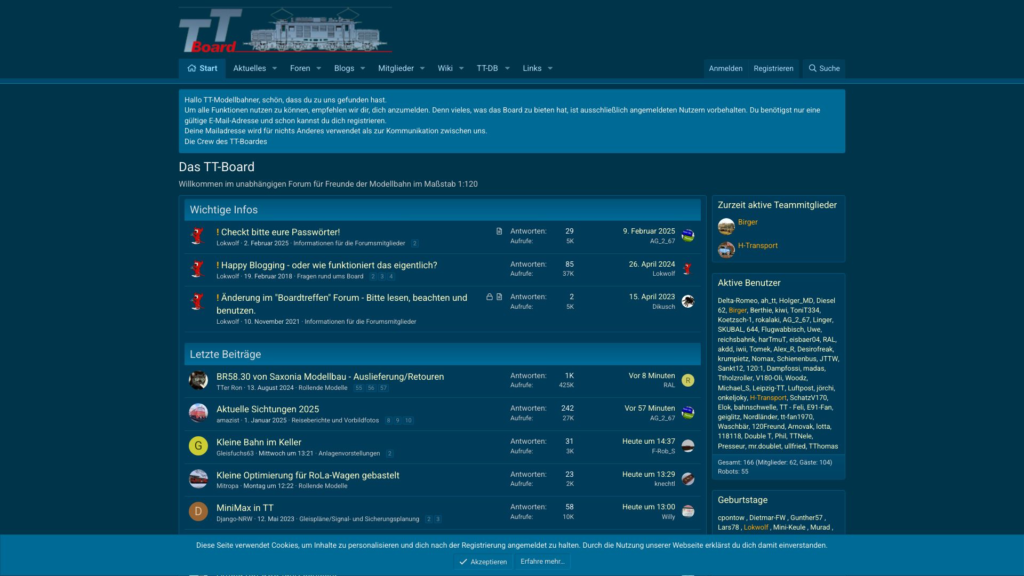The image size is (1024, 576).
Task: Expand the TT-DB dropdown arrow
Action: pyautogui.click(x=507, y=69)
